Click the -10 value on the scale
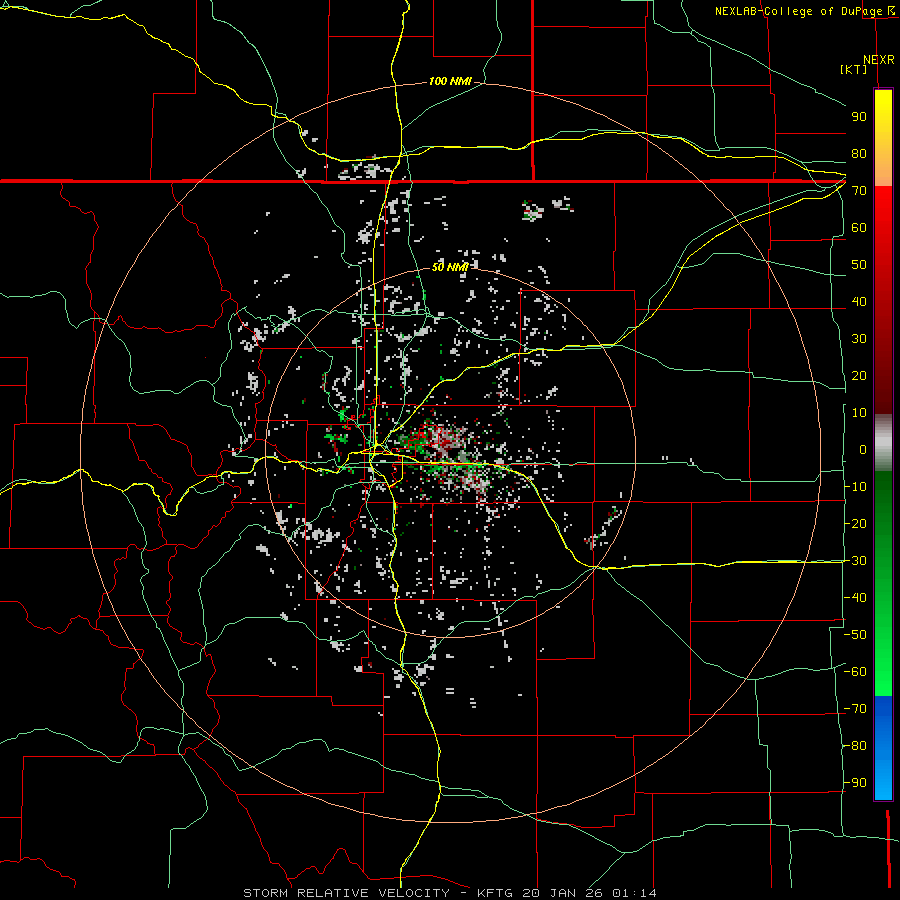 (x=855, y=487)
